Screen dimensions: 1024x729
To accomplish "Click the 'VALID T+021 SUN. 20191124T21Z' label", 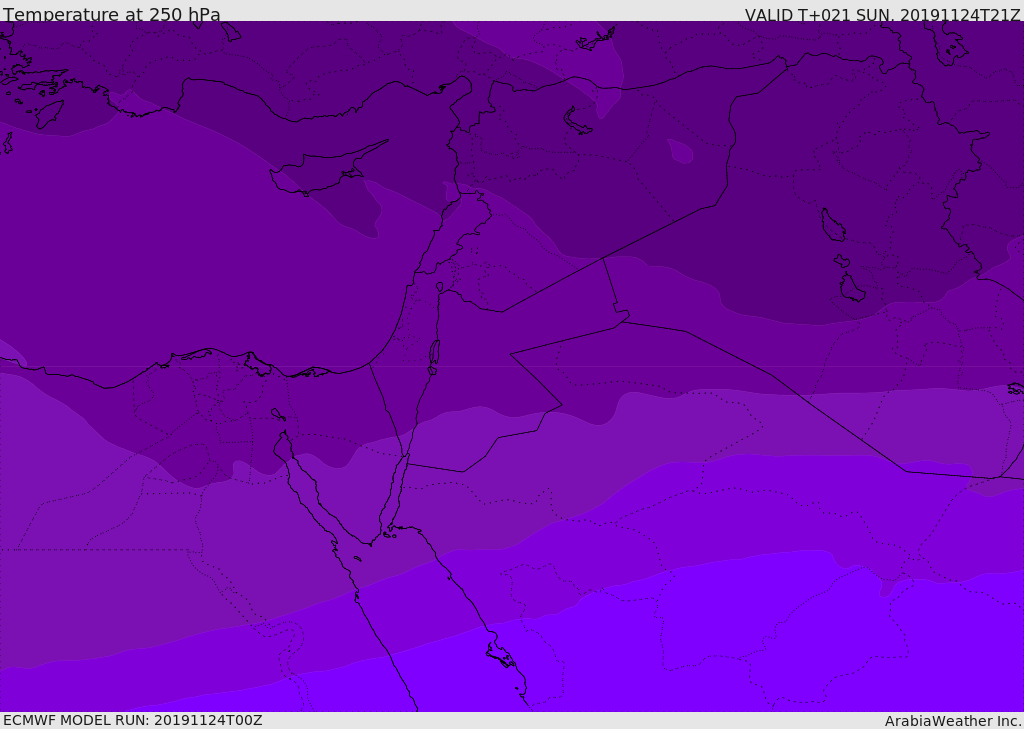I will click(882, 15).
